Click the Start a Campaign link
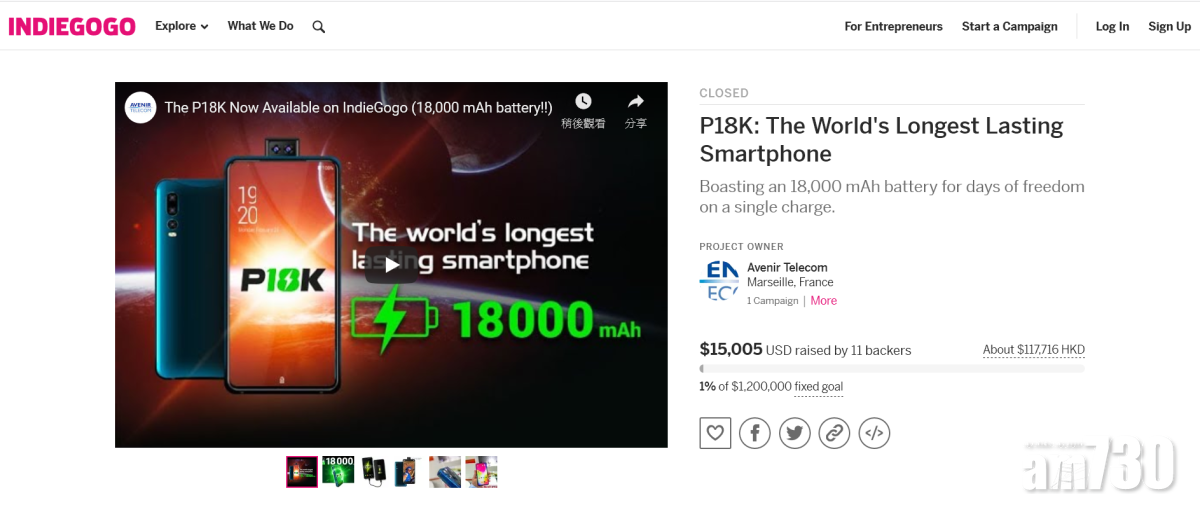This screenshot has height=512, width=1200. click(x=1009, y=27)
